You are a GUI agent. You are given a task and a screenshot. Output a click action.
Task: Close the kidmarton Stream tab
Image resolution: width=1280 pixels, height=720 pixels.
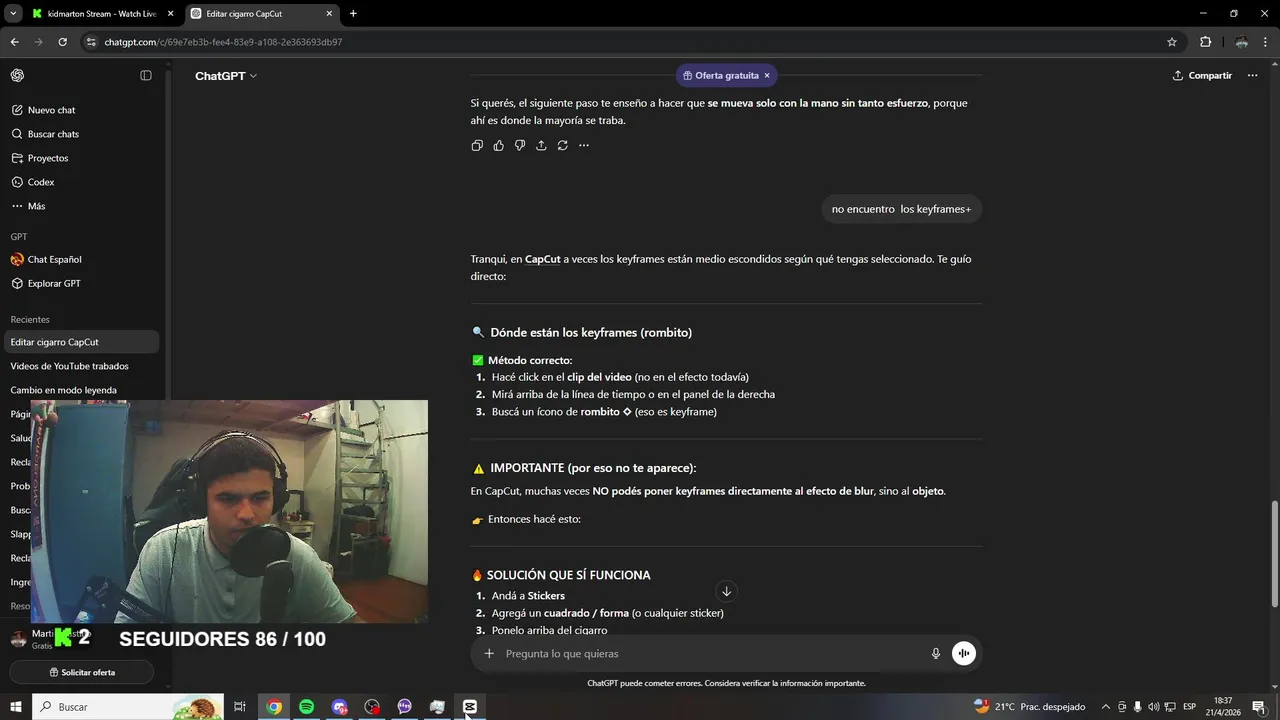click(x=170, y=14)
